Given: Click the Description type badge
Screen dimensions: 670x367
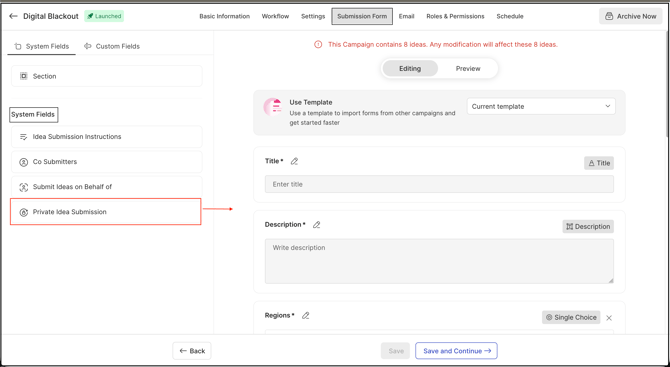Looking at the screenshot, I should click(588, 226).
